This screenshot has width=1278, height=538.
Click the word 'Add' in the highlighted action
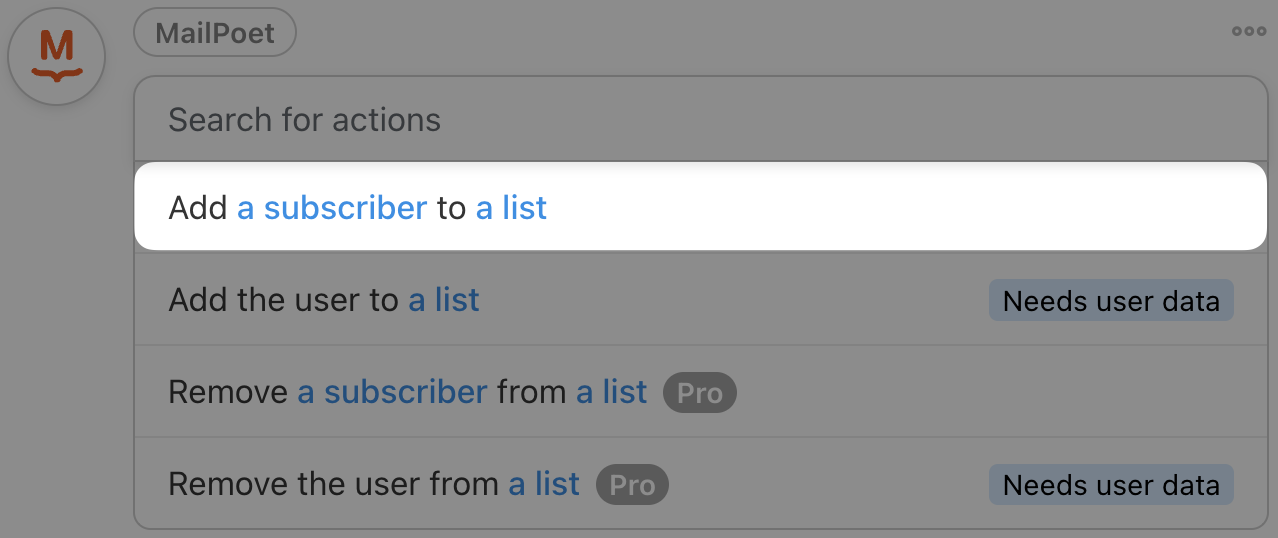(x=198, y=207)
